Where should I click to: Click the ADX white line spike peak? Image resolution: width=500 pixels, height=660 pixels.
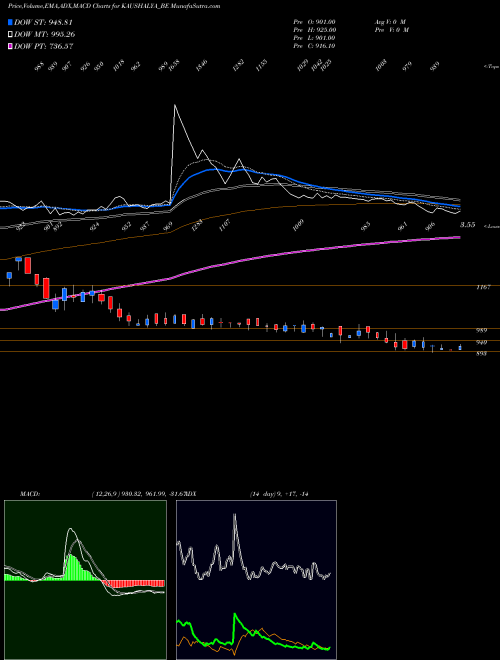(234, 514)
